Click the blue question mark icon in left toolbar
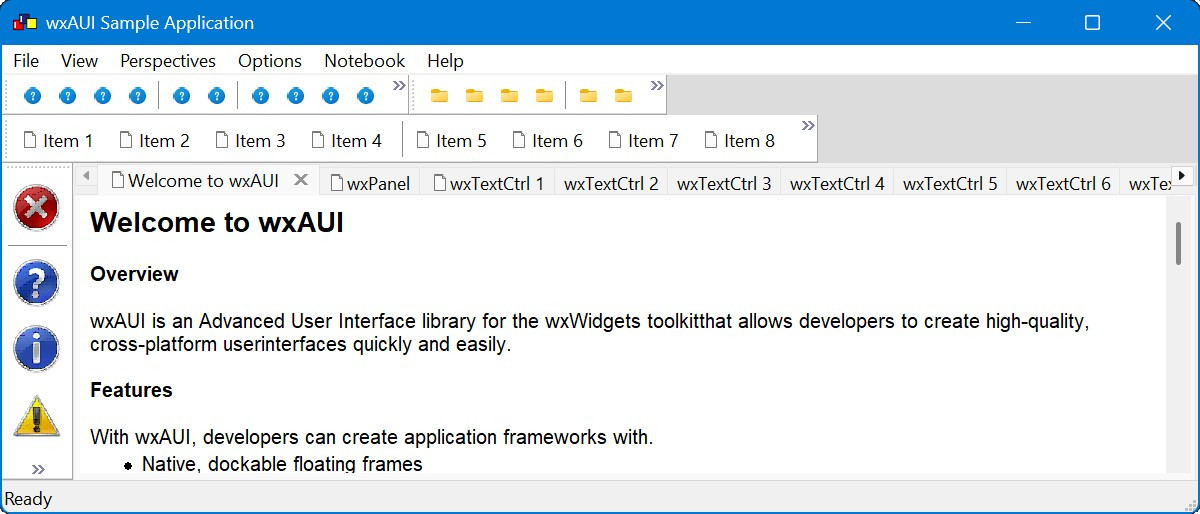Image resolution: width=1200 pixels, height=514 pixels. coord(36,281)
